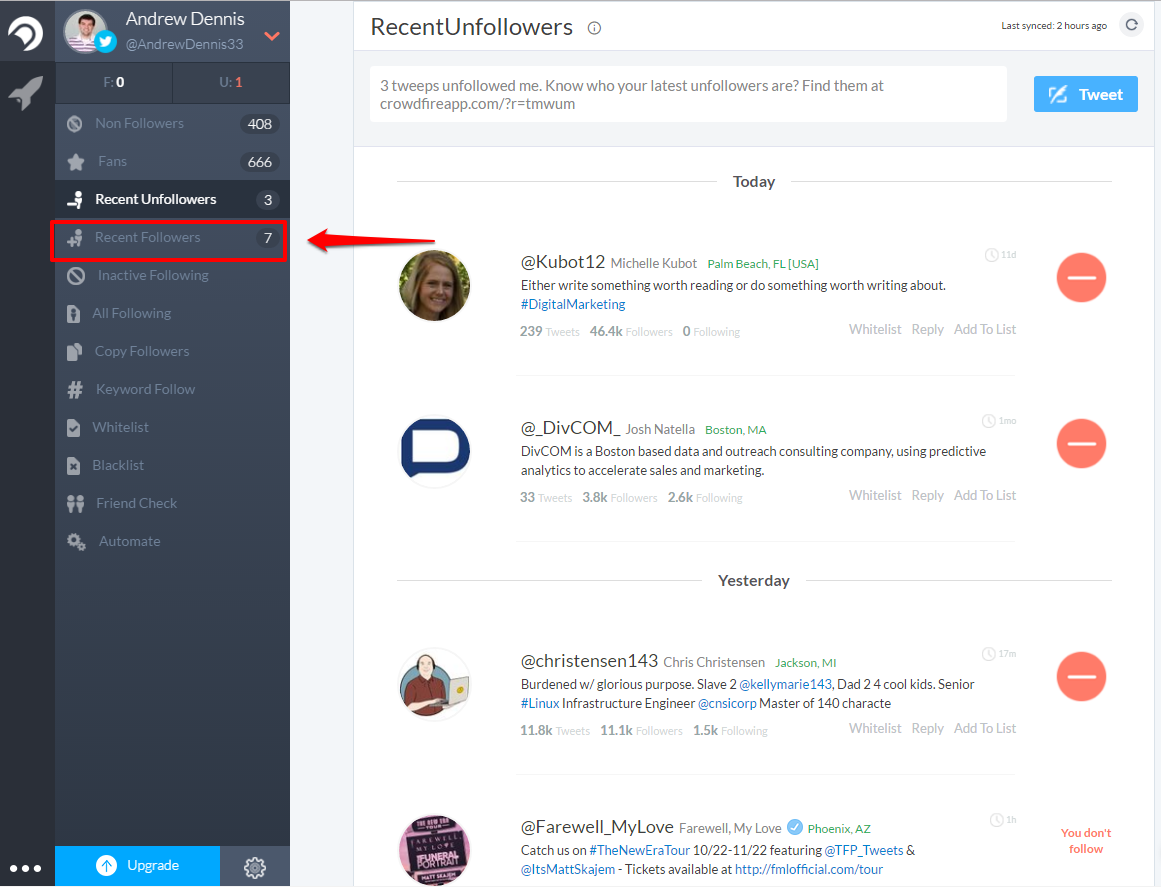
Task: Open the settings gear menu
Action: click(255, 866)
